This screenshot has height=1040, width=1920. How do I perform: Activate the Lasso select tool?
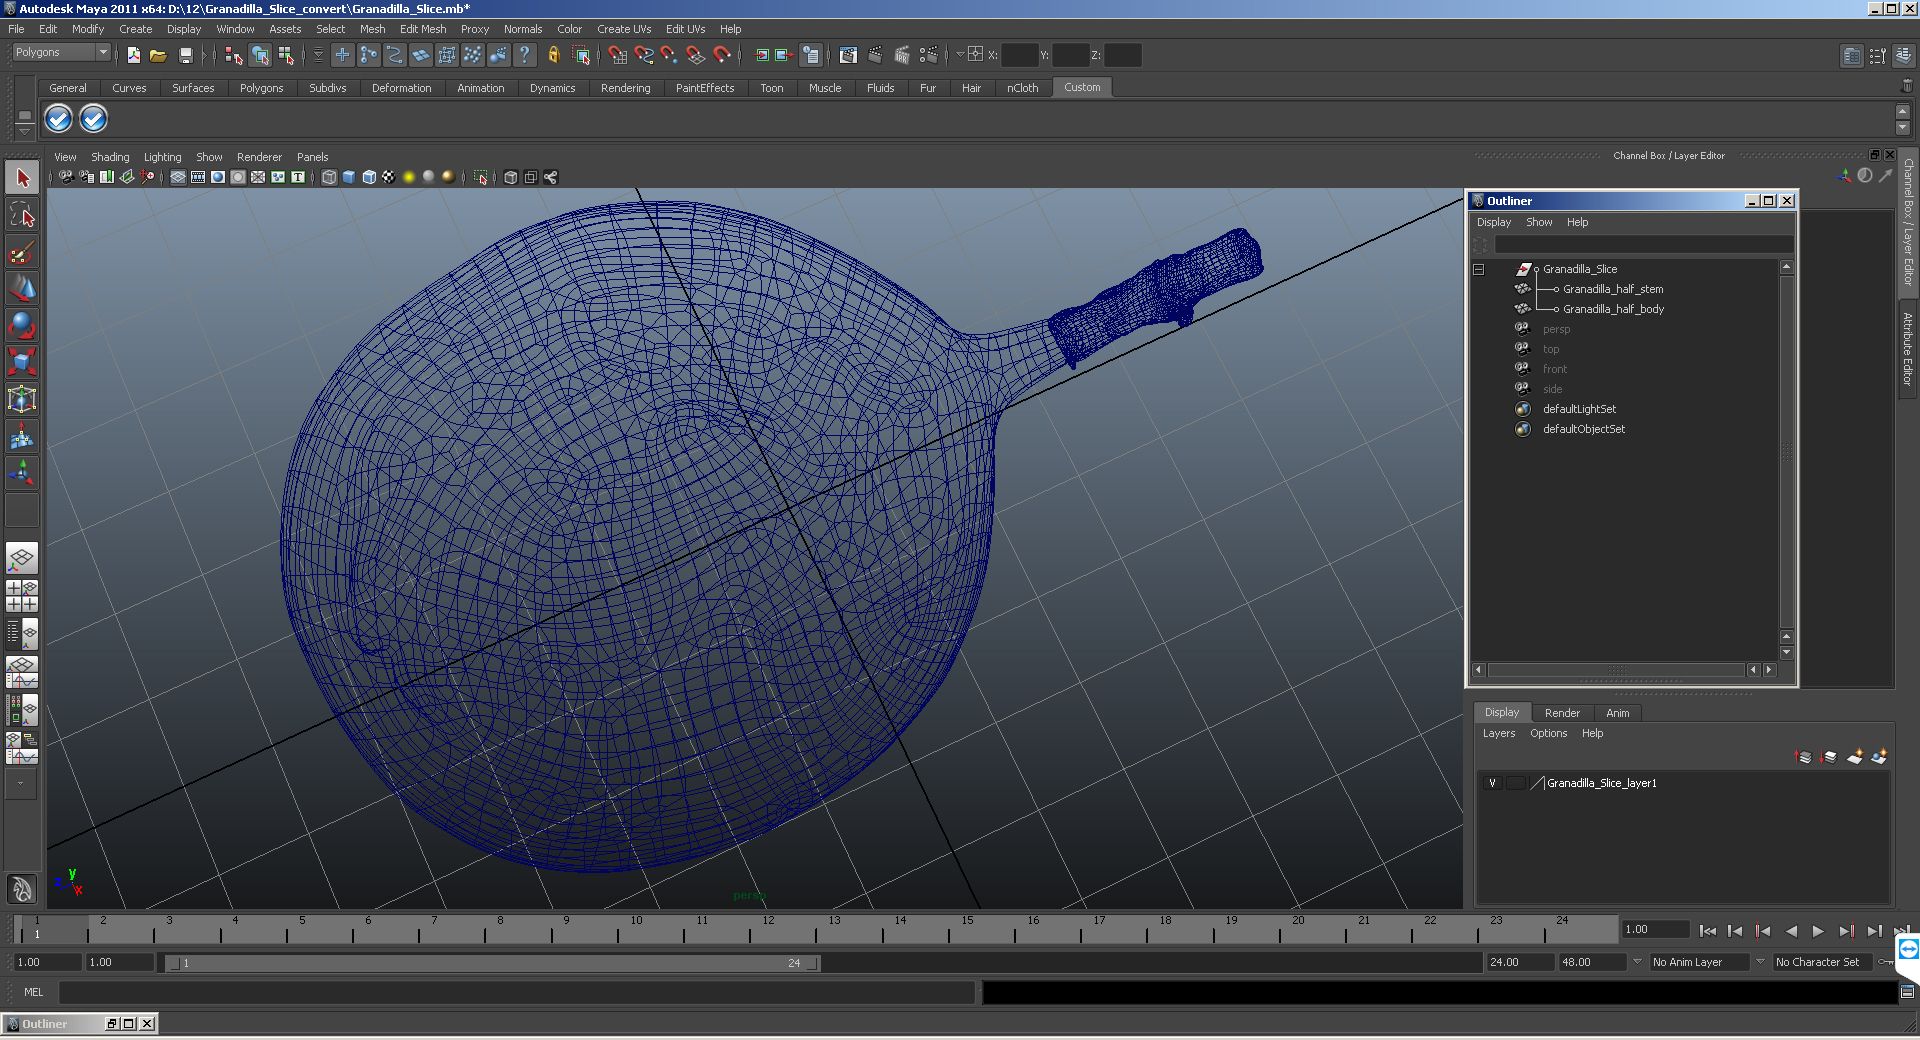click(22, 215)
